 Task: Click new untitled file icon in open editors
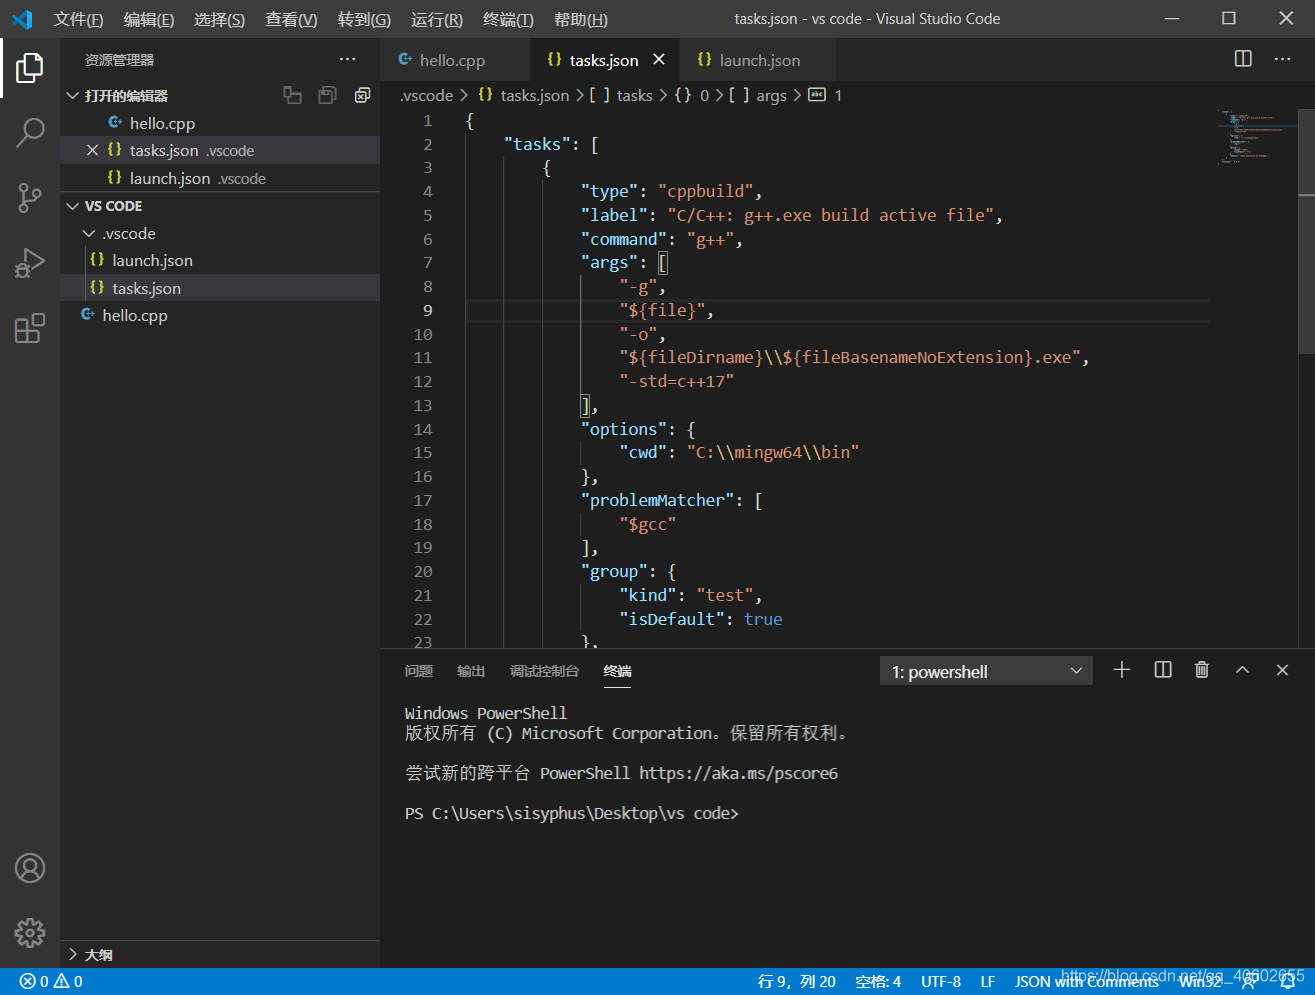click(x=292, y=95)
